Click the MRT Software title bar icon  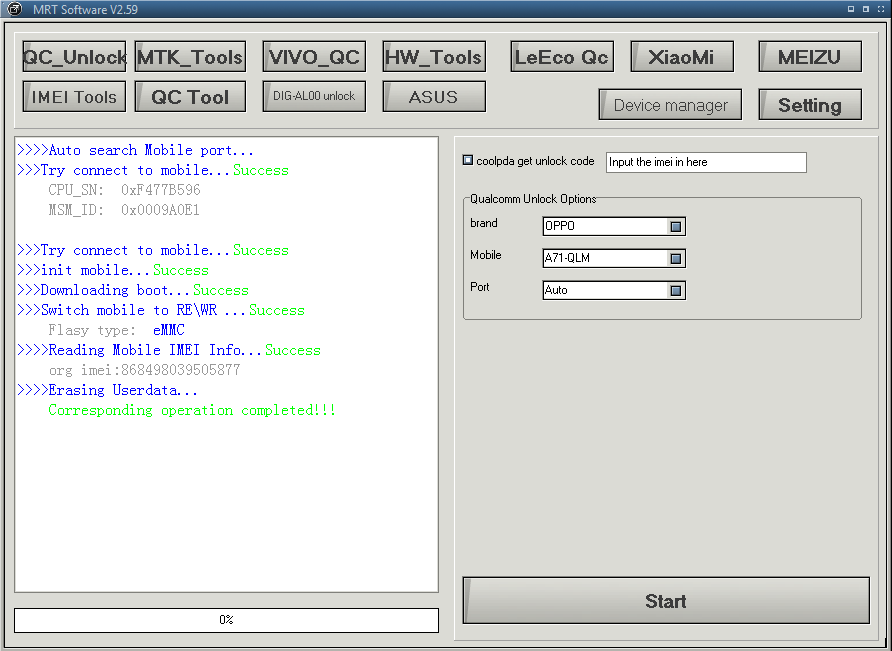point(14,9)
